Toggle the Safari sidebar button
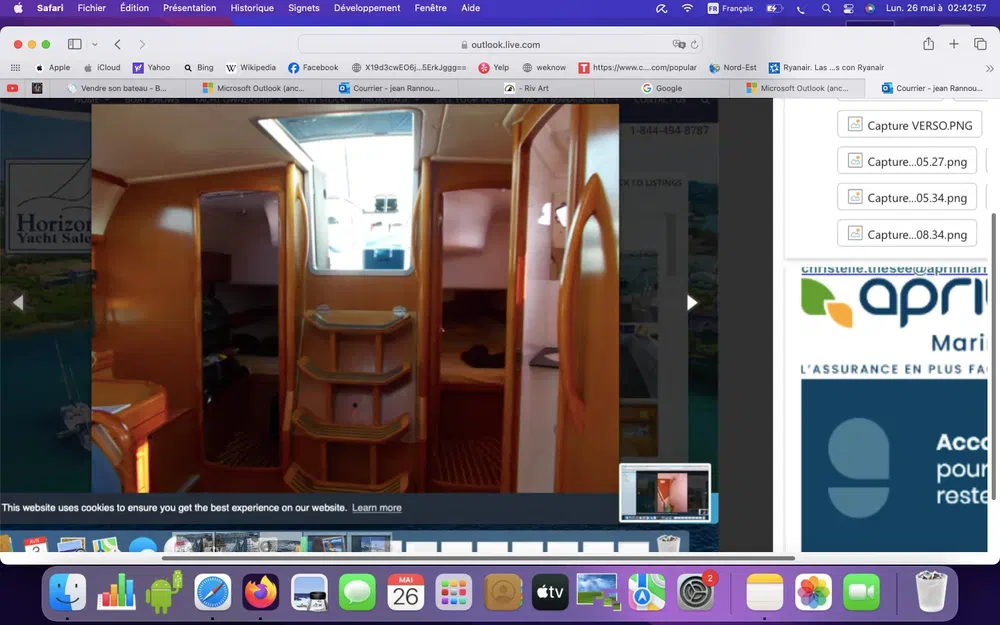This screenshot has width=1000, height=625. [x=74, y=44]
